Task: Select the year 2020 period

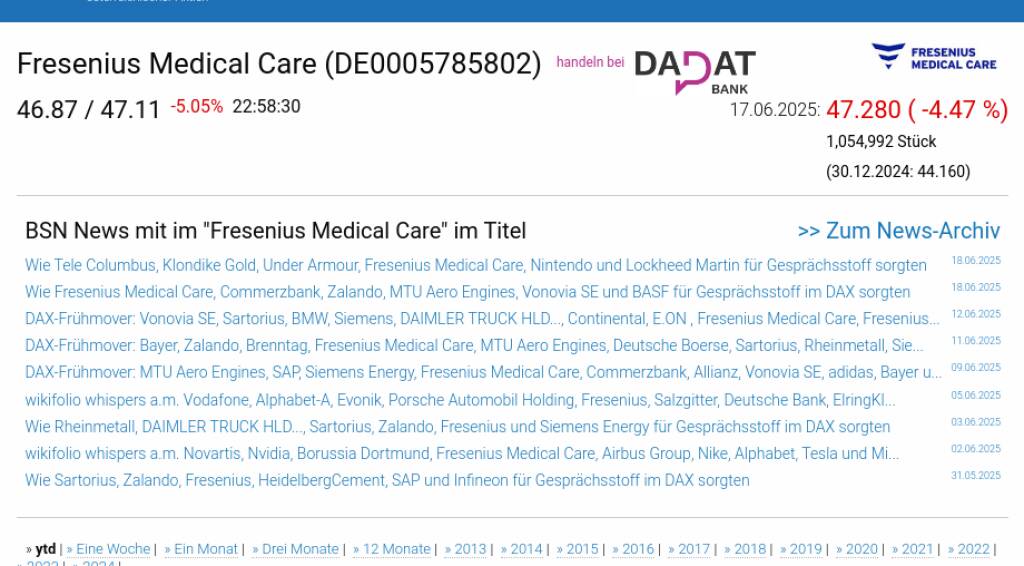Action: pyautogui.click(x=861, y=549)
